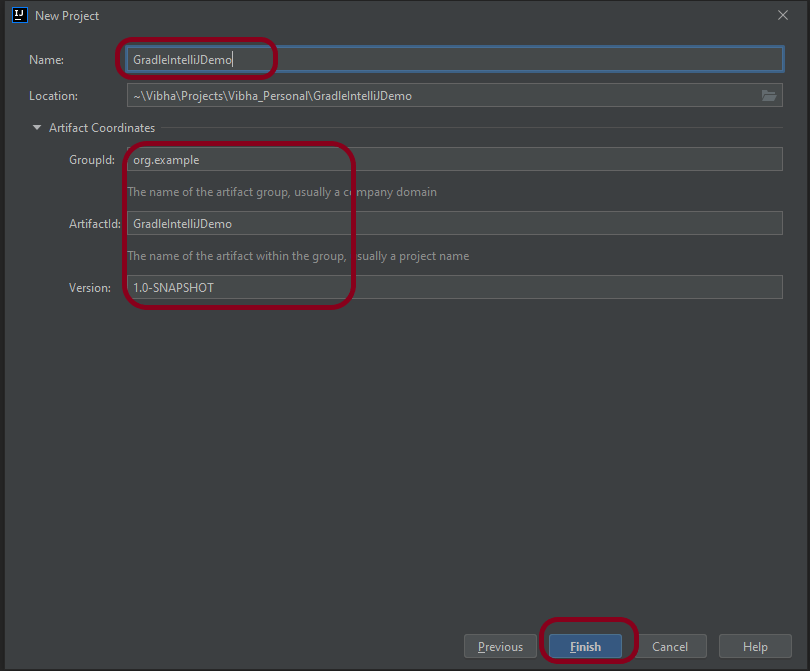Click the 'New Project' title text
This screenshot has width=810, height=671.
[67, 16]
